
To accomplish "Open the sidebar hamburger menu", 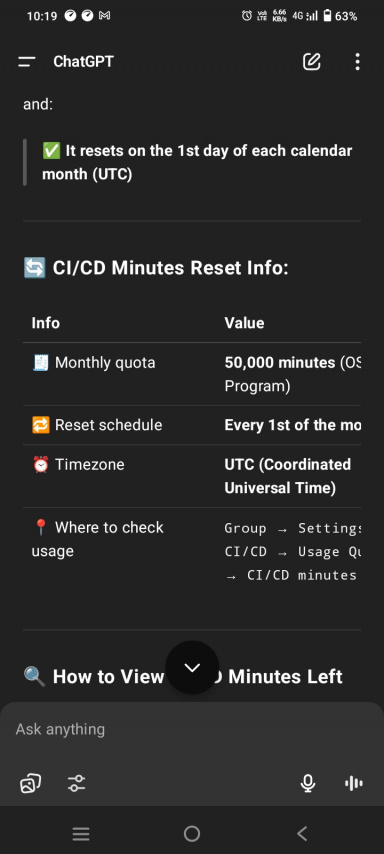I will (x=27, y=62).
